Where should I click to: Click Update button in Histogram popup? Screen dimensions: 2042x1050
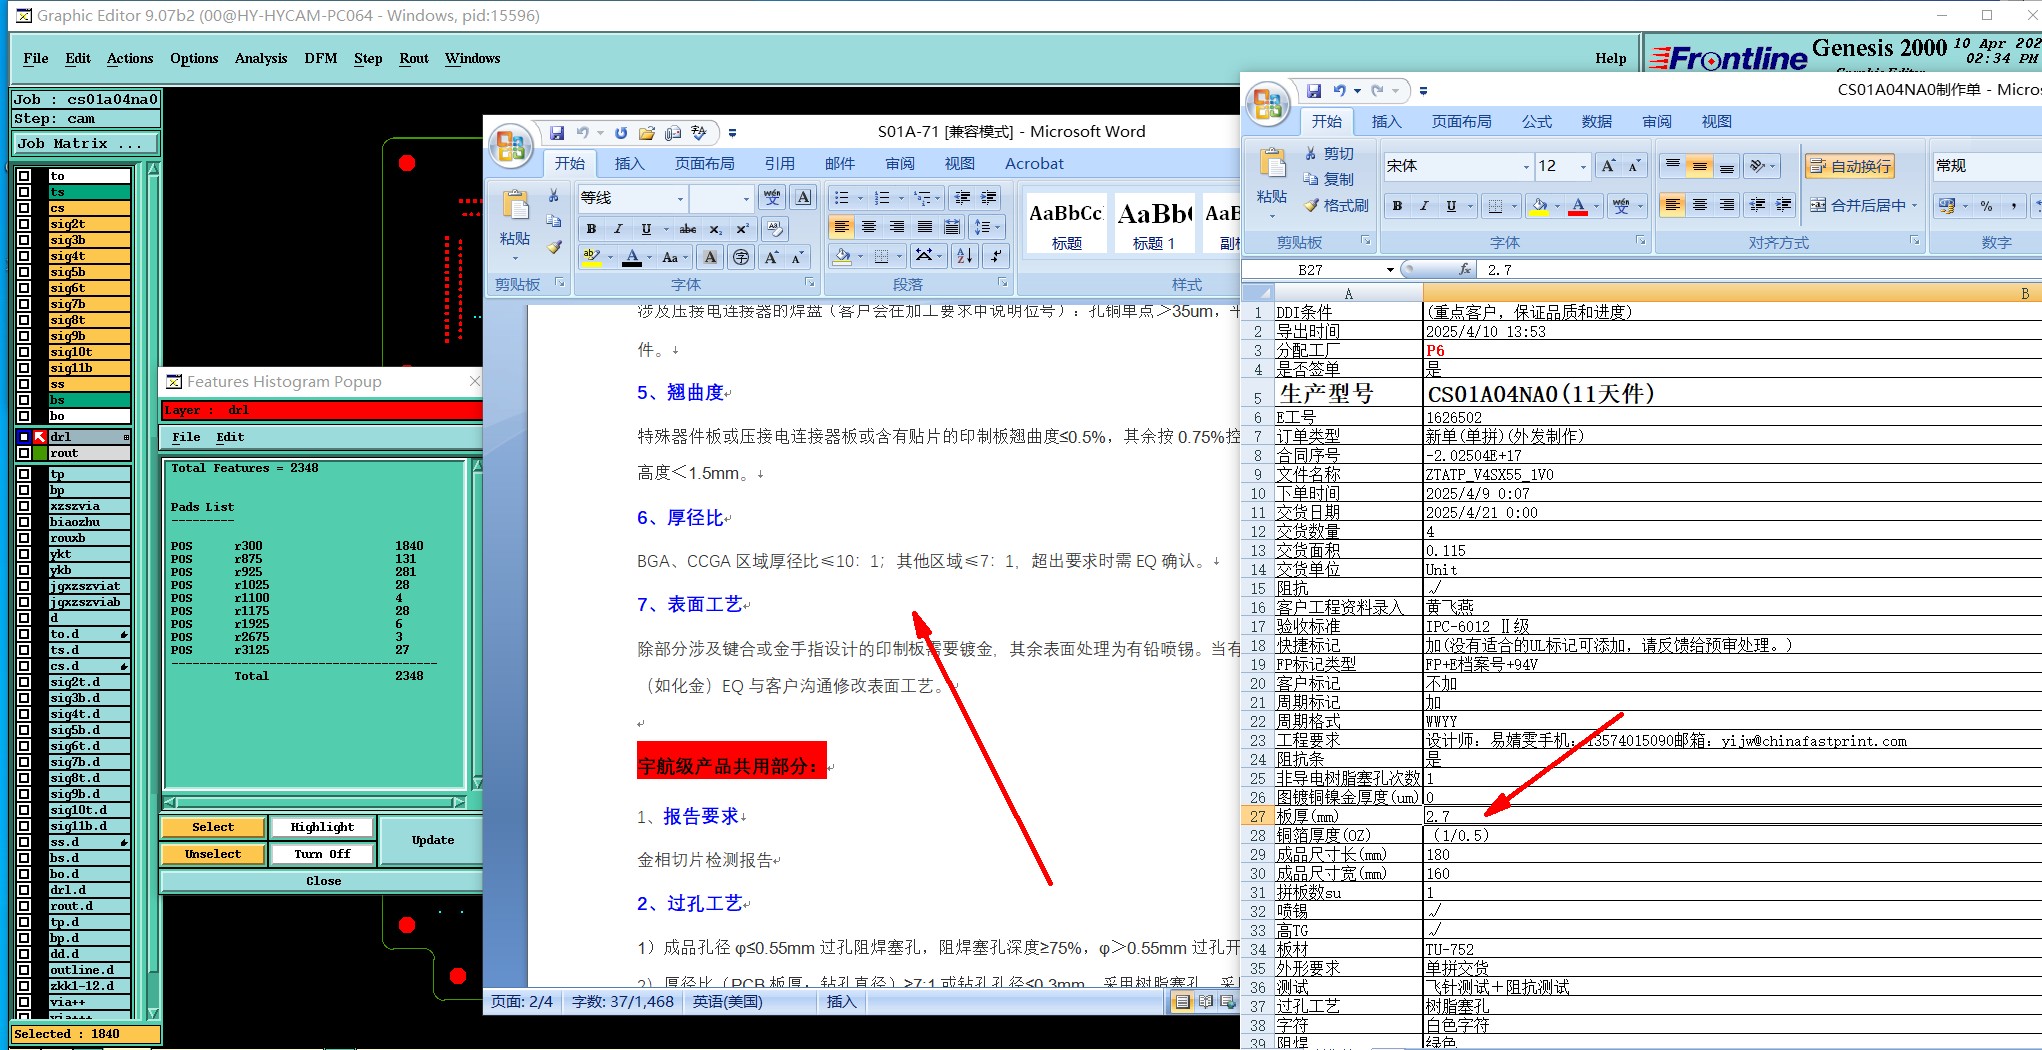pos(433,840)
